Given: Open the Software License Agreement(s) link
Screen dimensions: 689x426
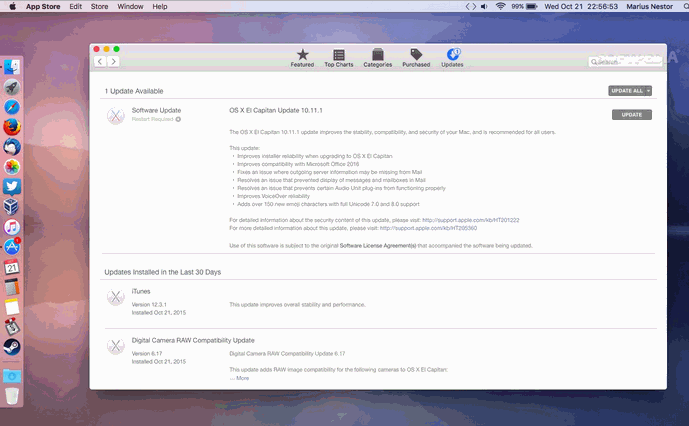Looking at the screenshot, I should pyautogui.click(x=378, y=246).
